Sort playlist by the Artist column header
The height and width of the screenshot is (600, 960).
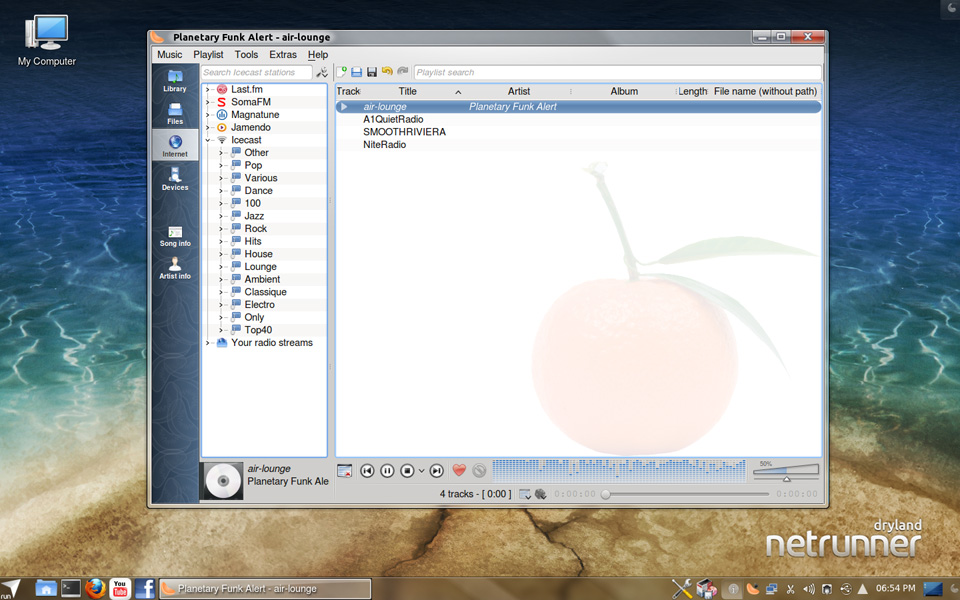518,91
